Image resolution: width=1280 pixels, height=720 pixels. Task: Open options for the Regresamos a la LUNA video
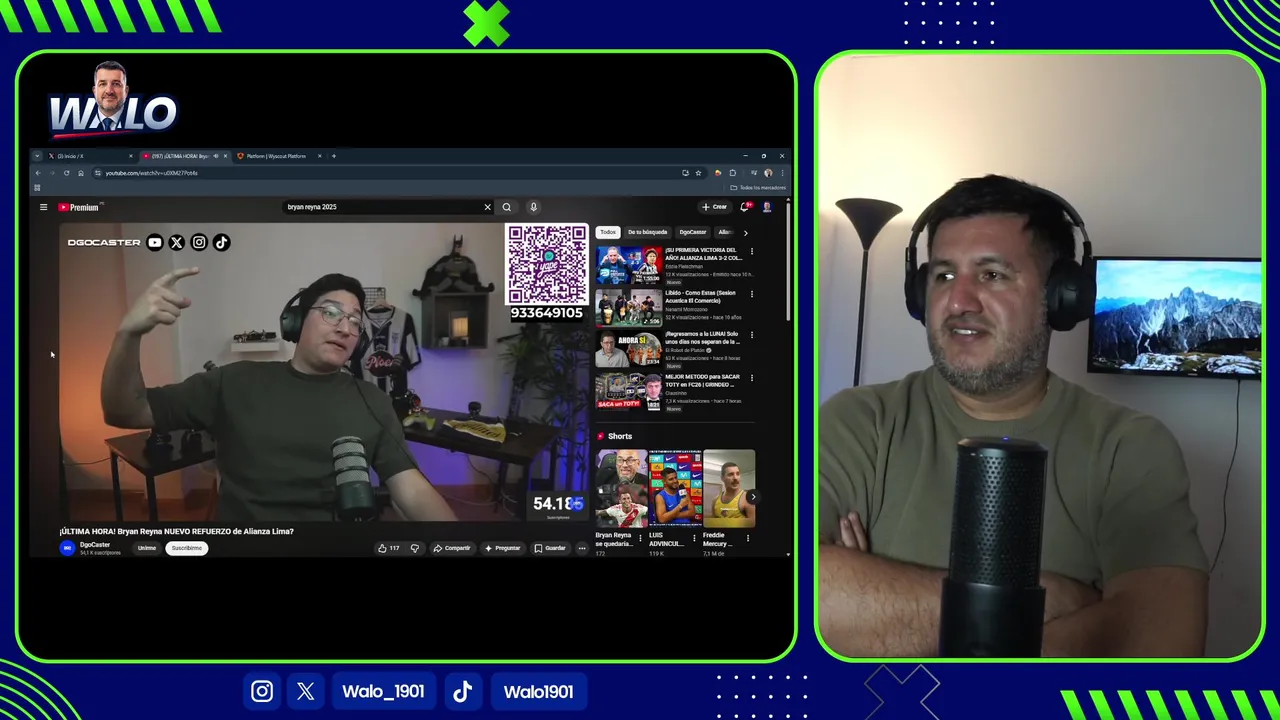tap(751, 335)
